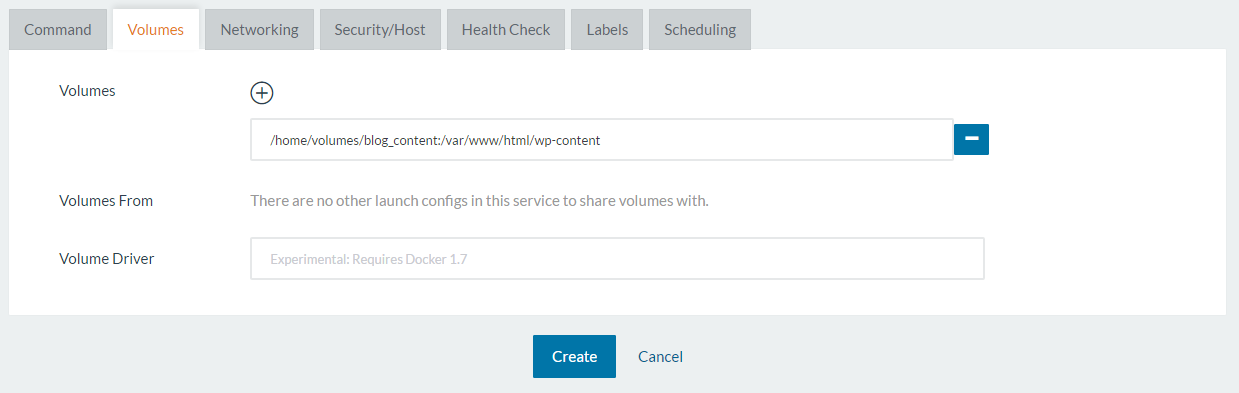The height and width of the screenshot is (393, 1239).
Task: Place cursor in Experimental Docker 1.7 placeholder field
Action: point(617,258)
